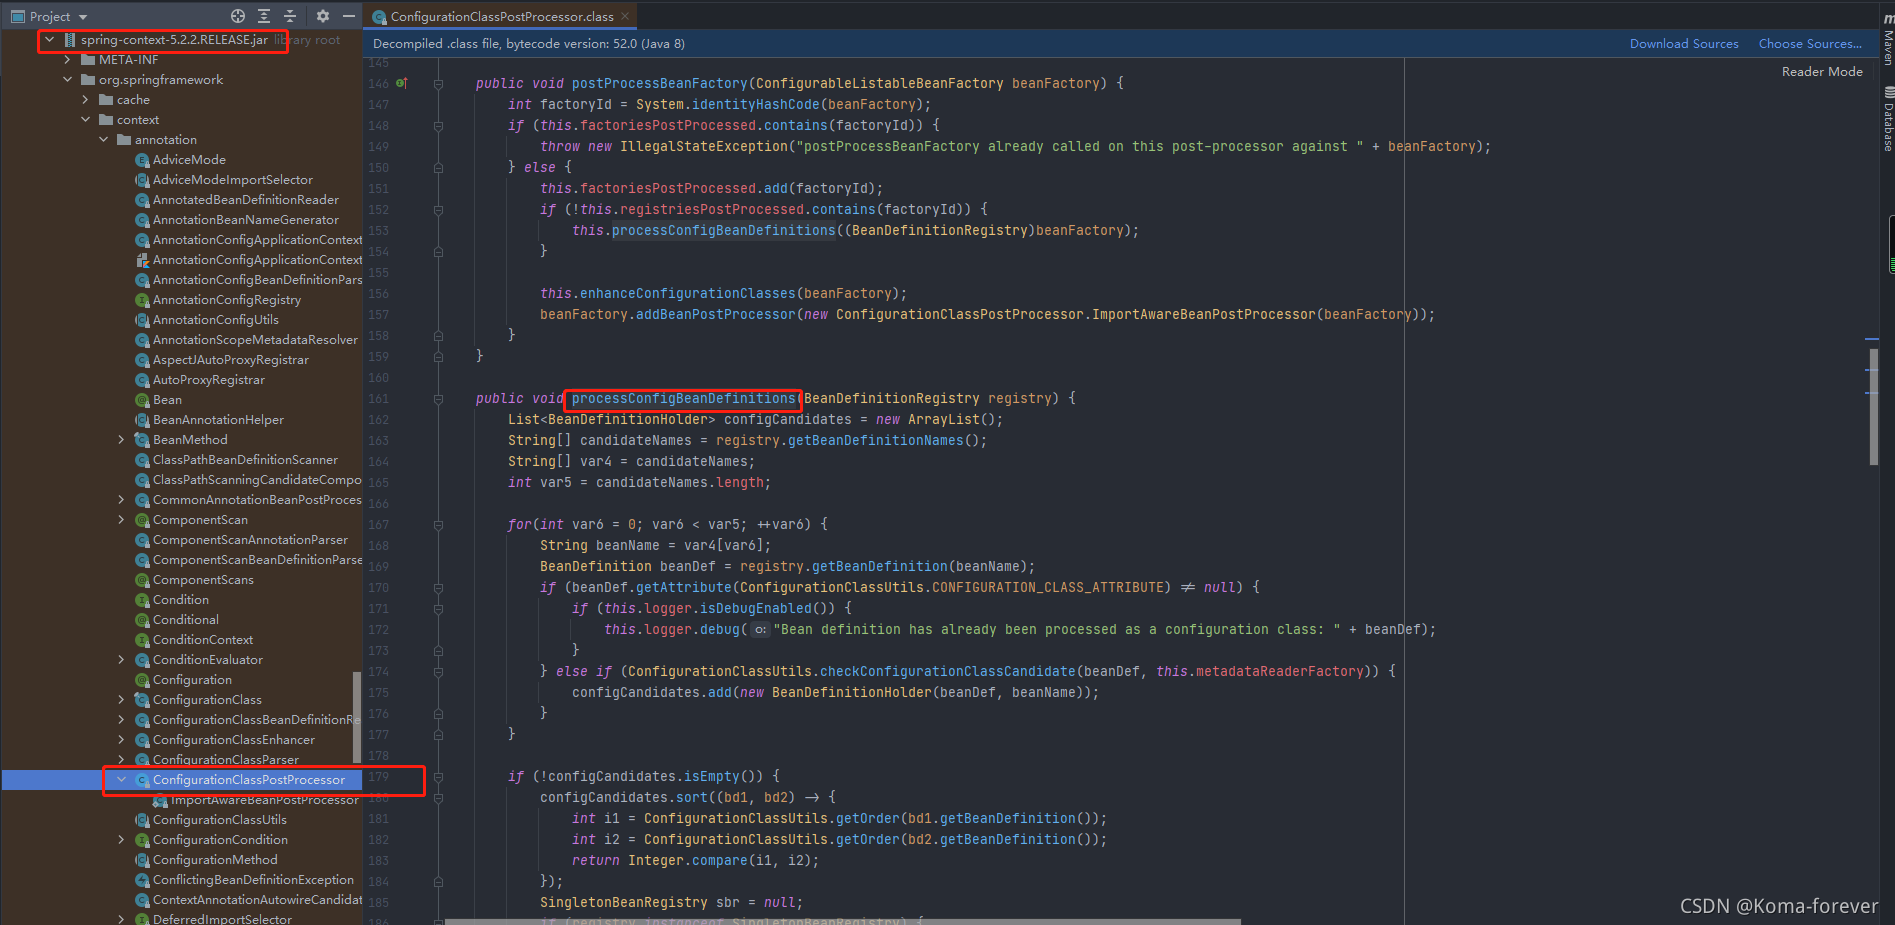Collapse the ConfigurationClassPostProcessor node
Image resolution: width=1895 pixels, height=925 pixels.
[121, 780]
